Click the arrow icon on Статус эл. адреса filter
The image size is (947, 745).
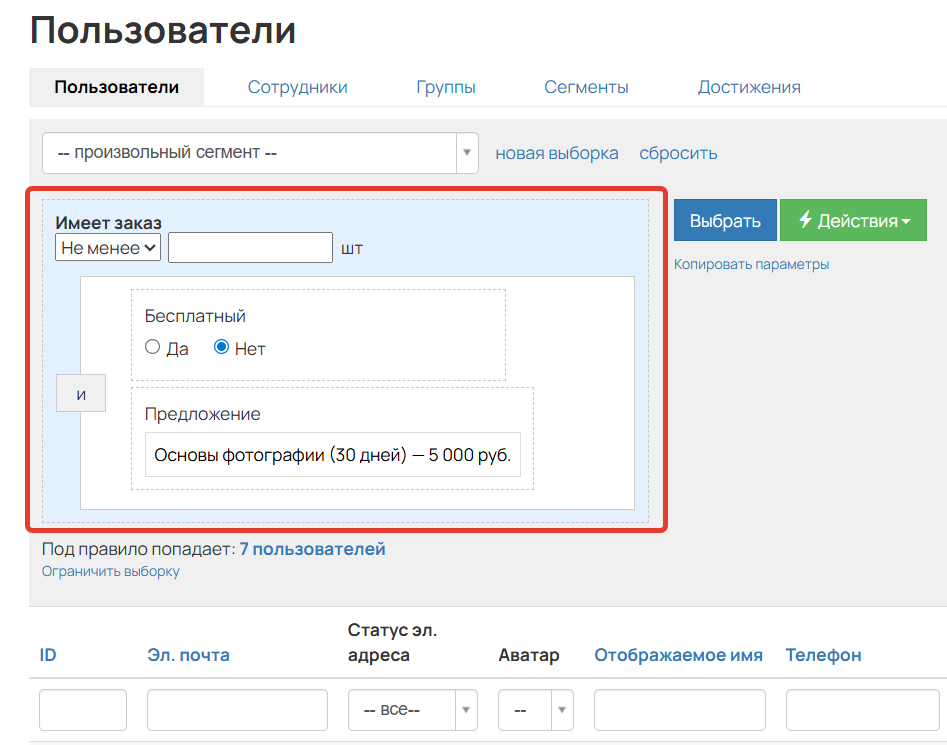(465, 710)
